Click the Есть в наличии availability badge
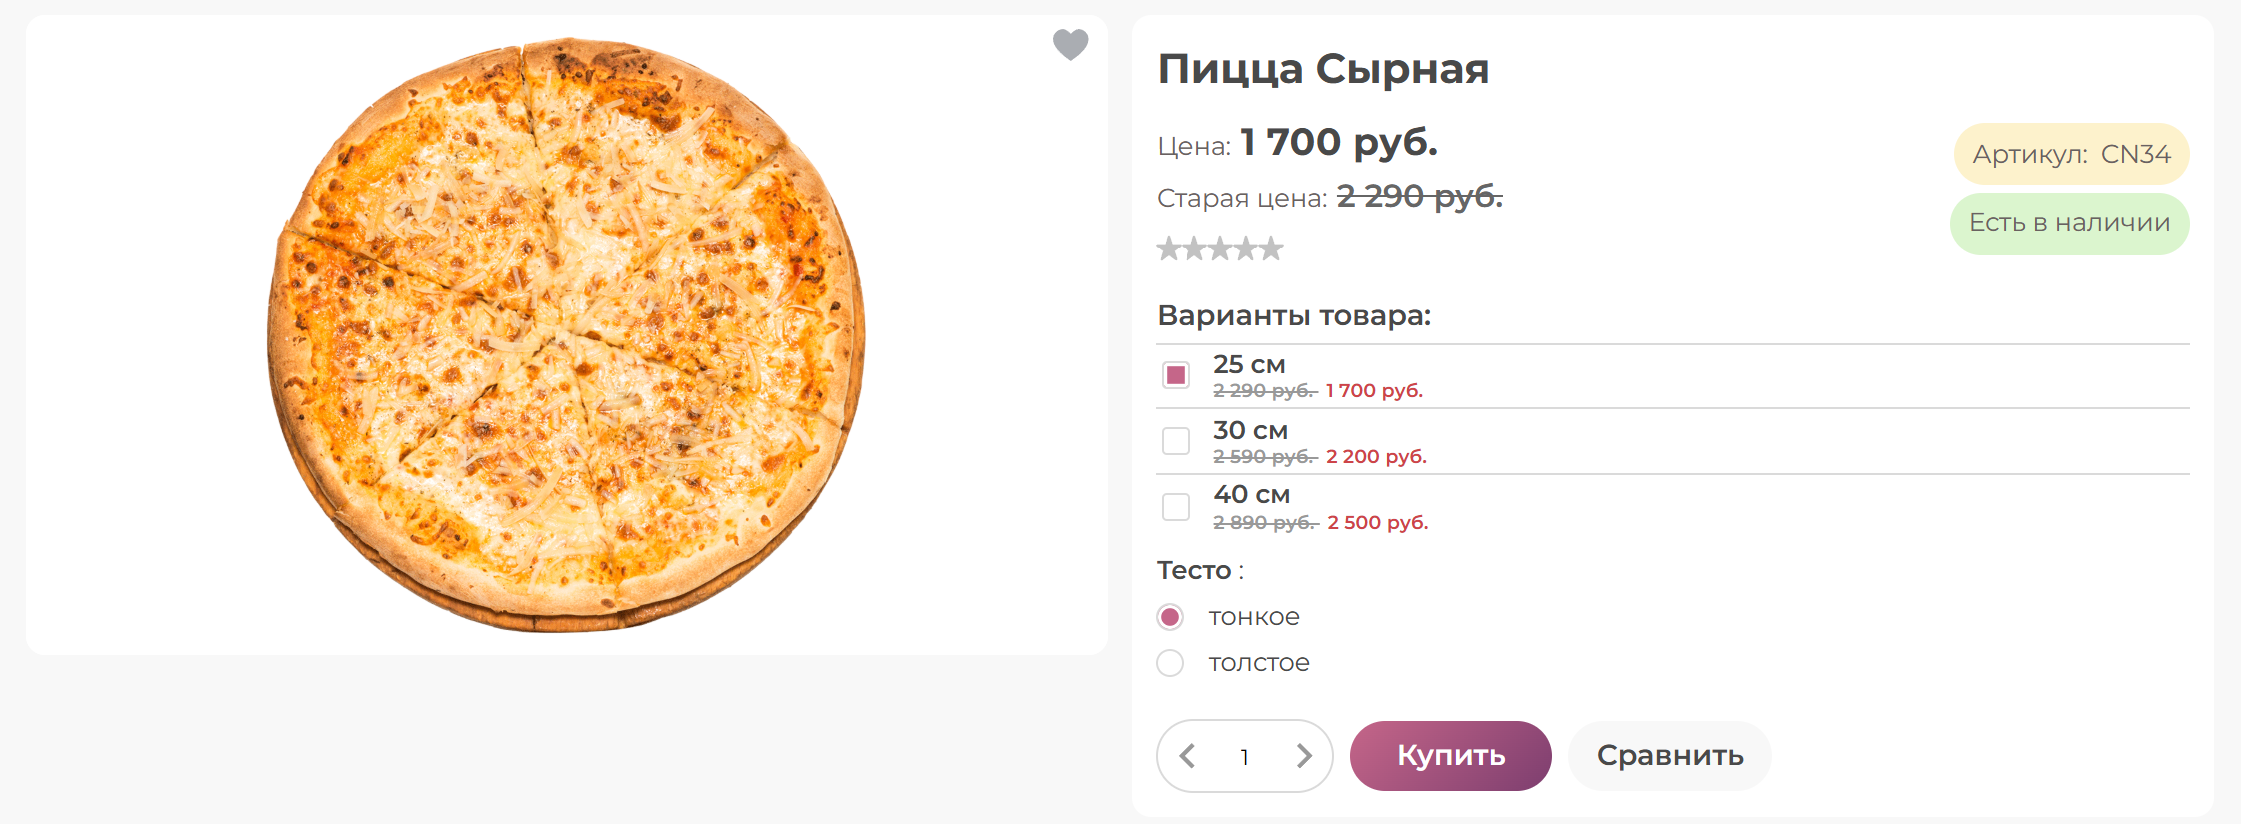This screenshot has width=2241, height=824. [x=2068, y=224]
